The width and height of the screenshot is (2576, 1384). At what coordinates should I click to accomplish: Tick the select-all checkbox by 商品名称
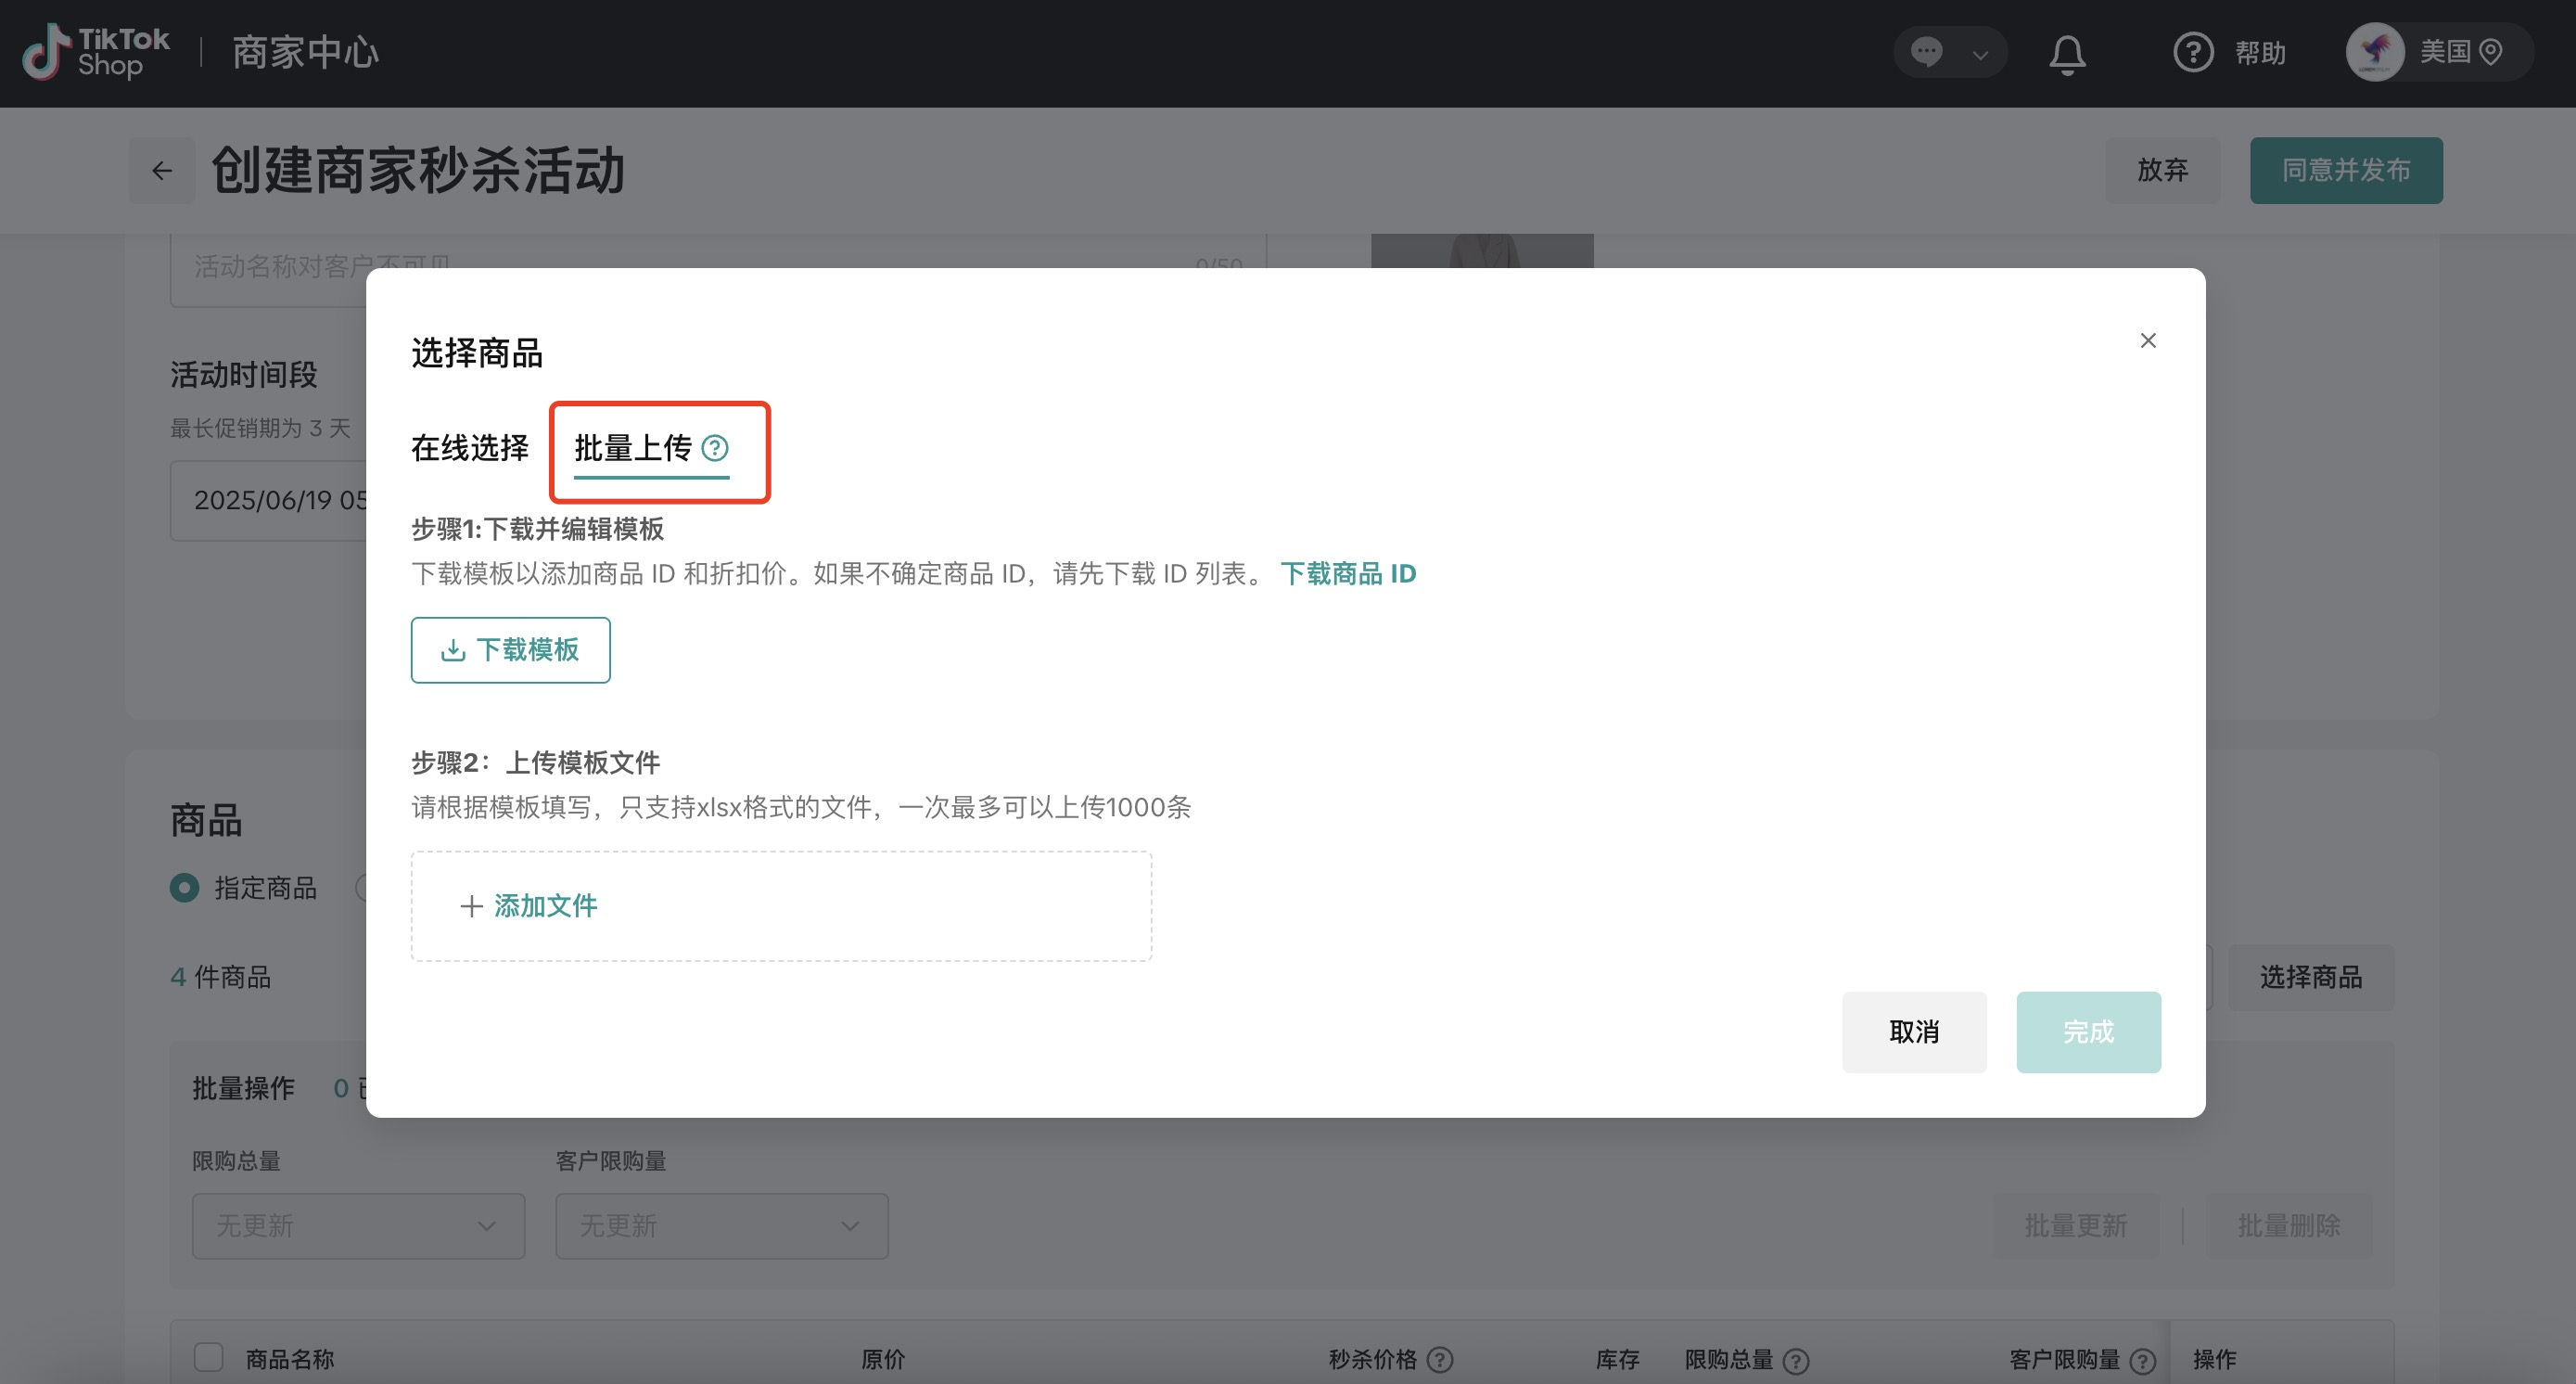pyautogui.click(x=208, y=1358)
